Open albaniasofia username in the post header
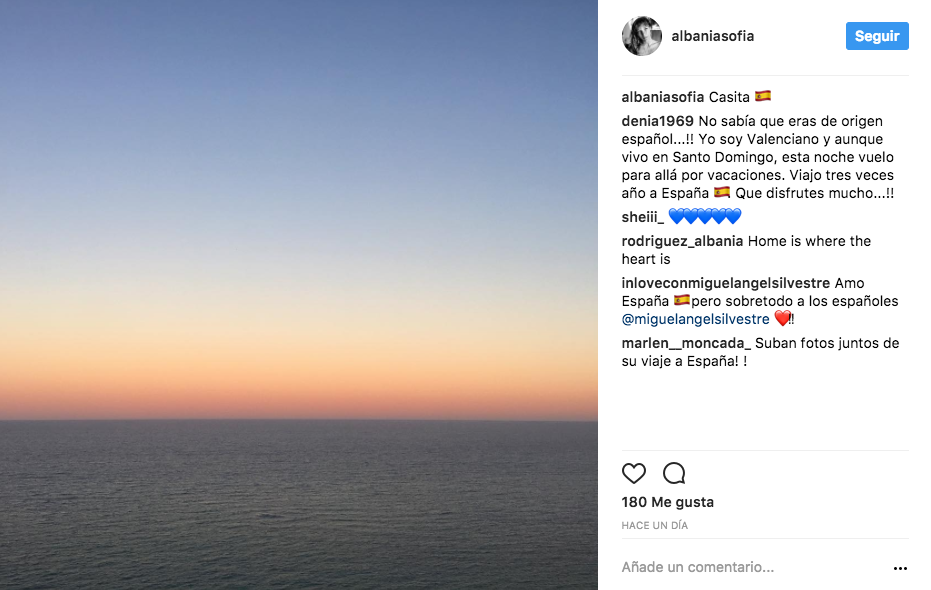 point(714,36)
